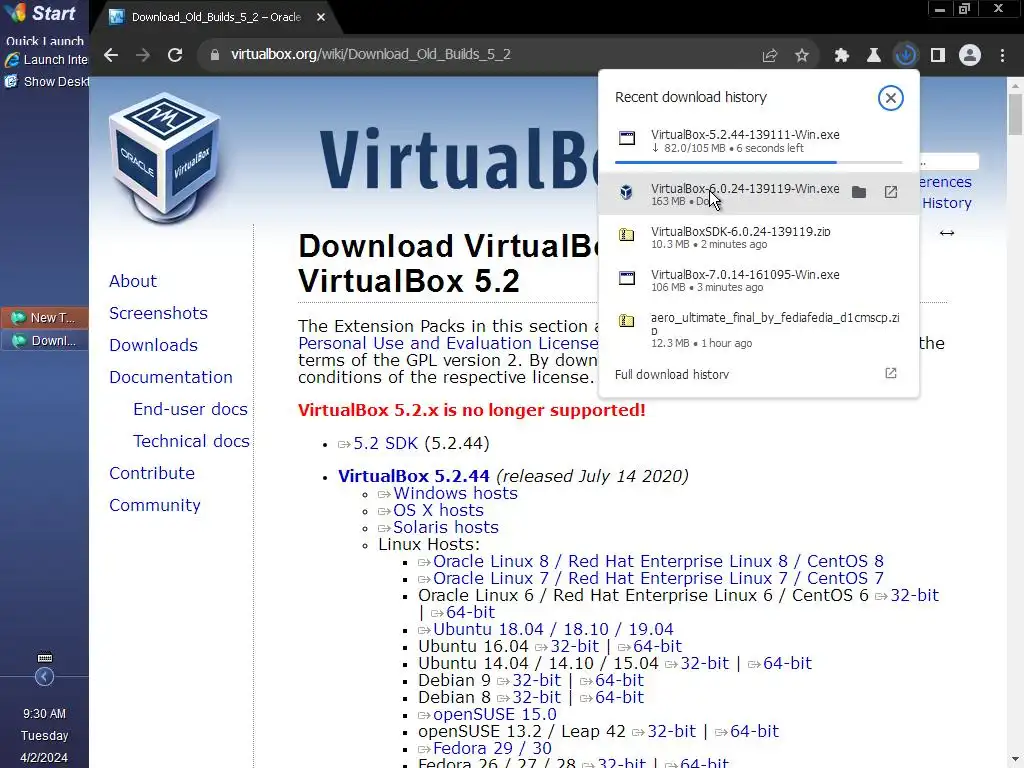Open aero_ultimate_final_by_fediafedia download entry
The image size is (1024, 768).
[x=758, y=330]
